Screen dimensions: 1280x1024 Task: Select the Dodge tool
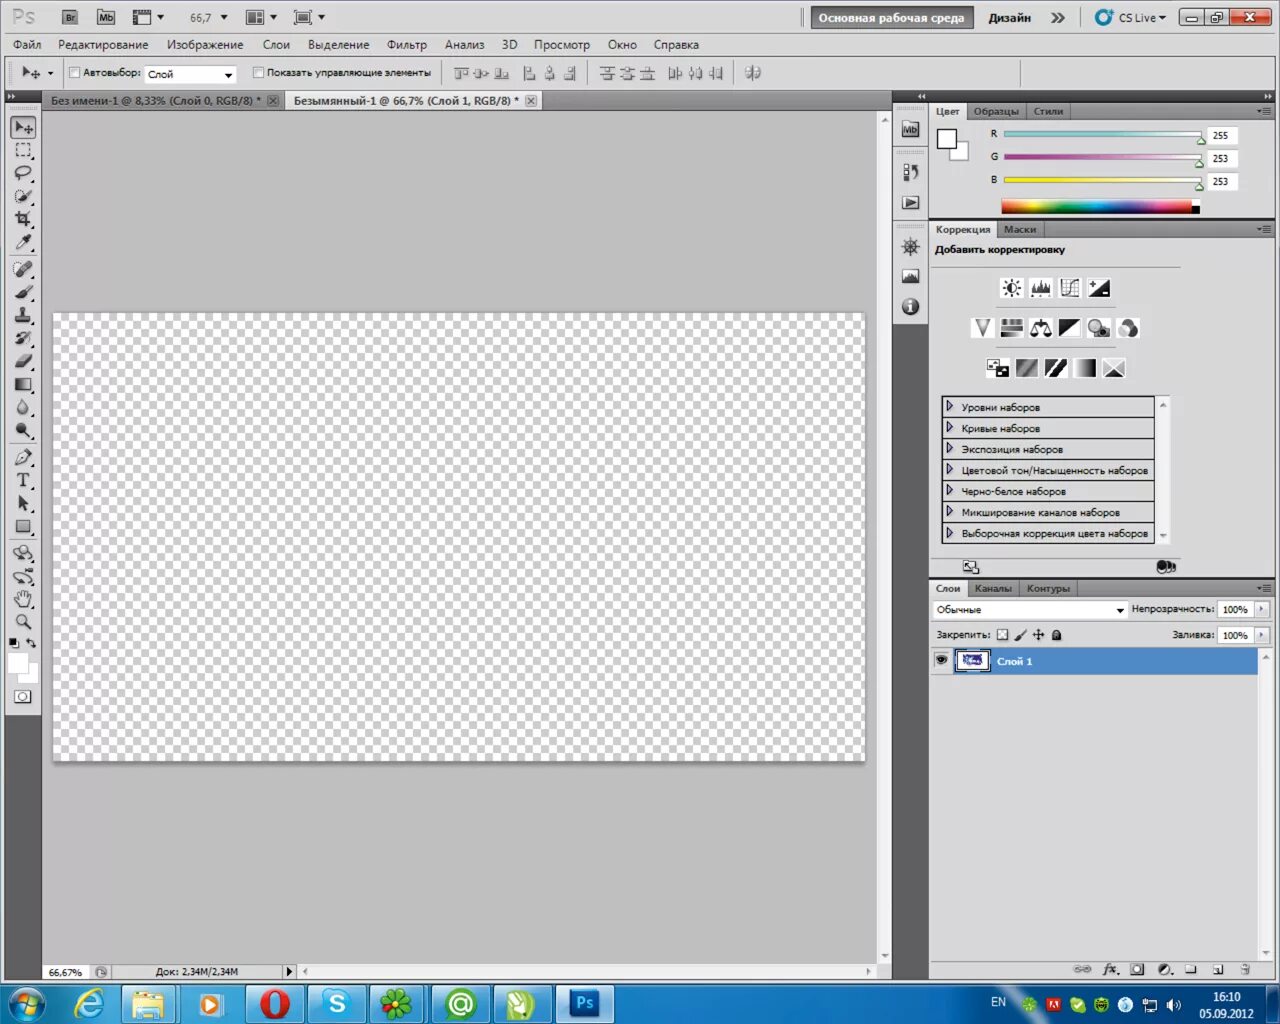24,430
